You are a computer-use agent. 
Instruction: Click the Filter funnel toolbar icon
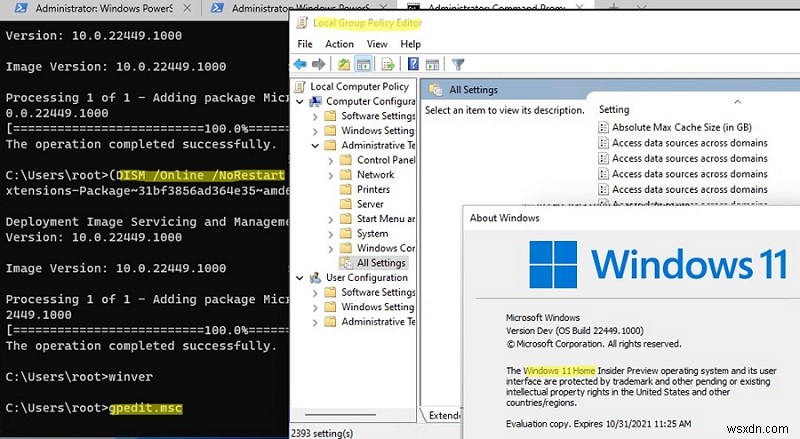(x=458, y=64)
